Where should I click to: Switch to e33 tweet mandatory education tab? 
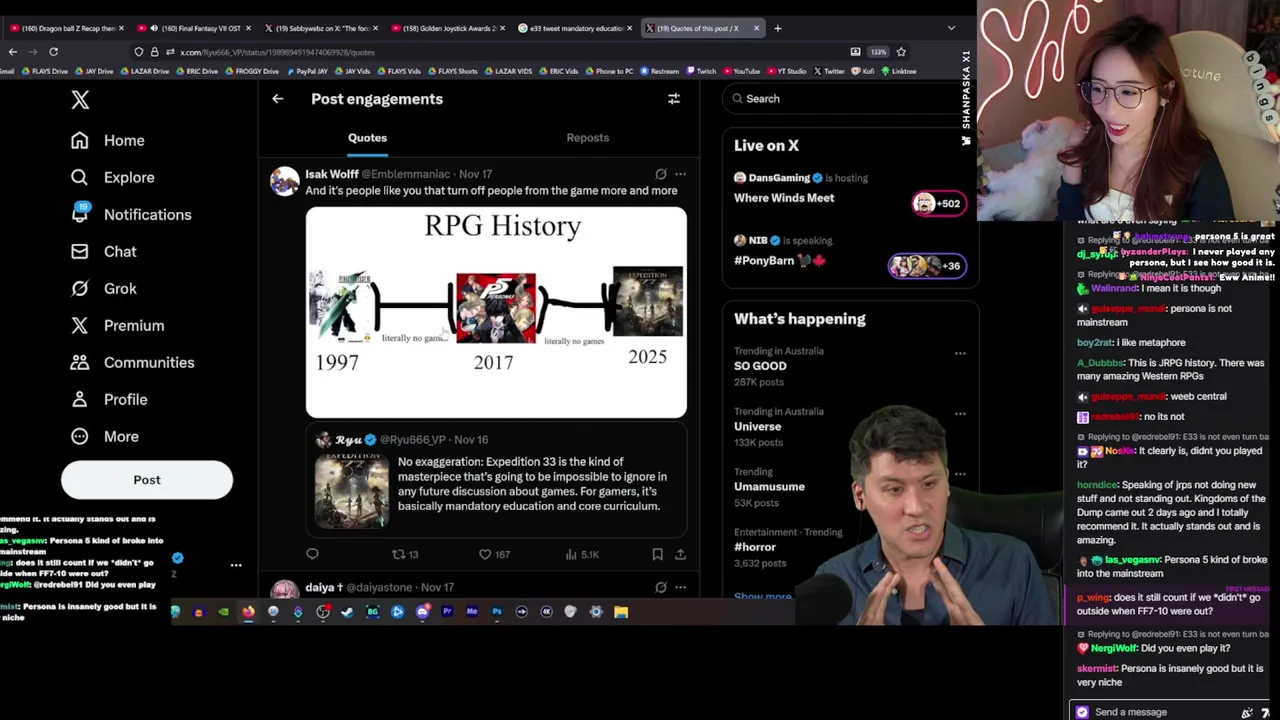[x=574, y=28]
